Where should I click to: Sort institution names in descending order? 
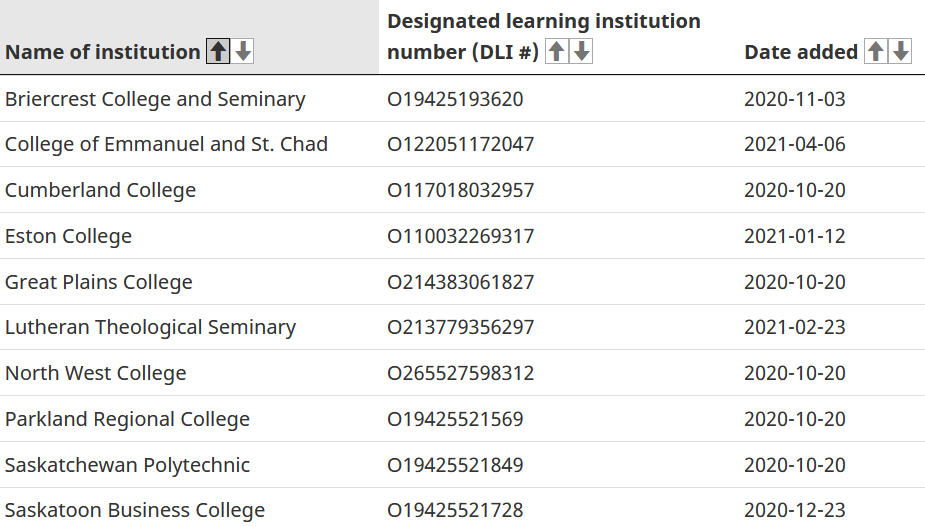pos(243,52)
